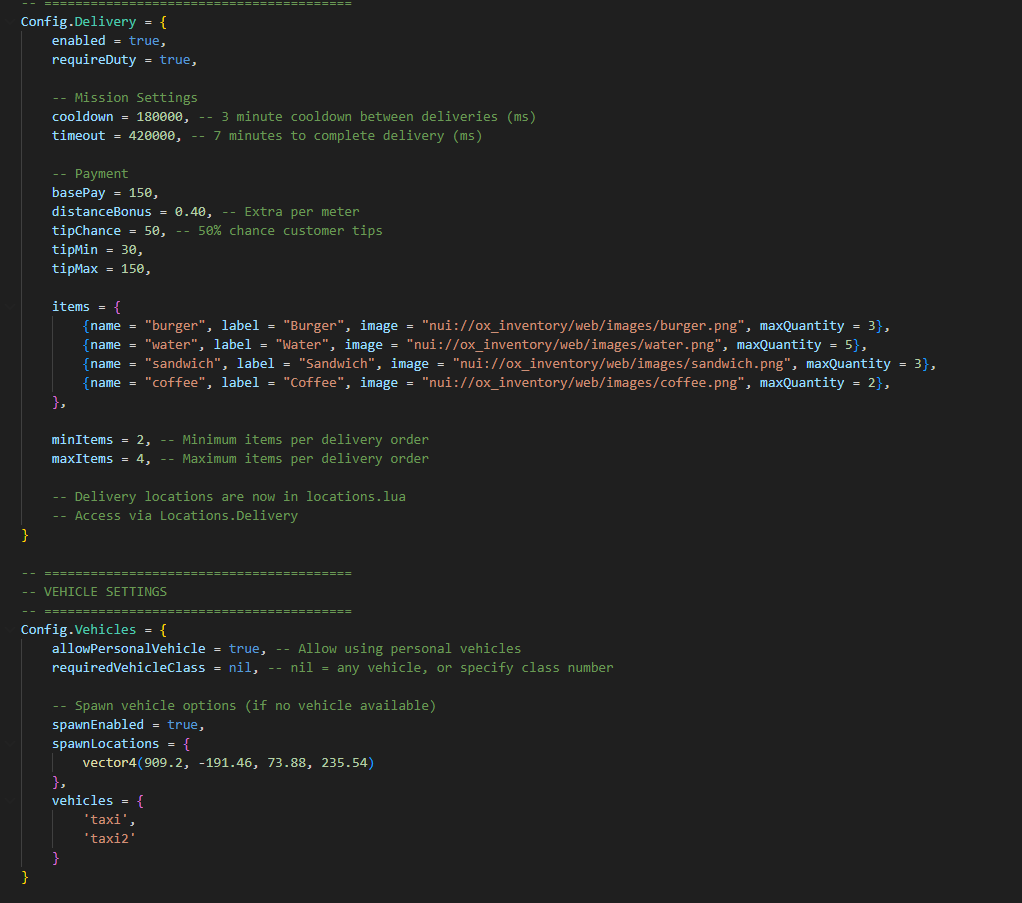
Task: Place cursor on basePay's value 150
Action: point(144,192)
